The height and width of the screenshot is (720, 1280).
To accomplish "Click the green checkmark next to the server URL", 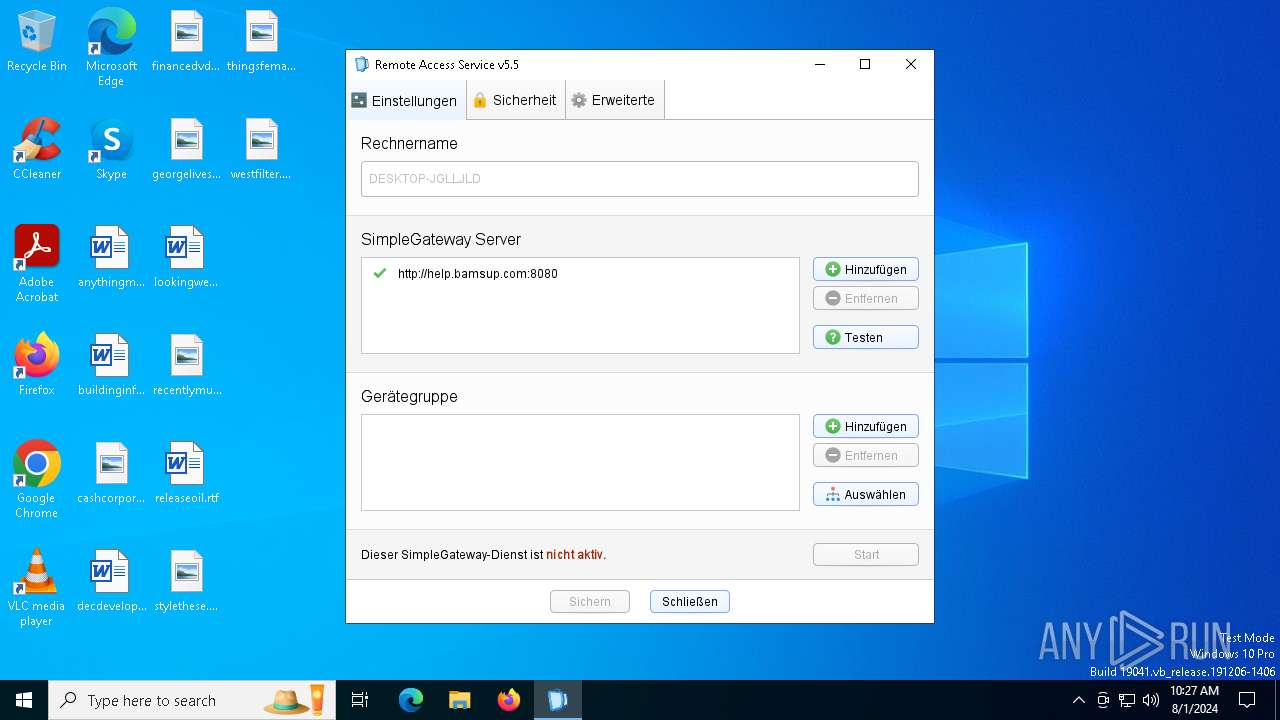I will (379, 273).
